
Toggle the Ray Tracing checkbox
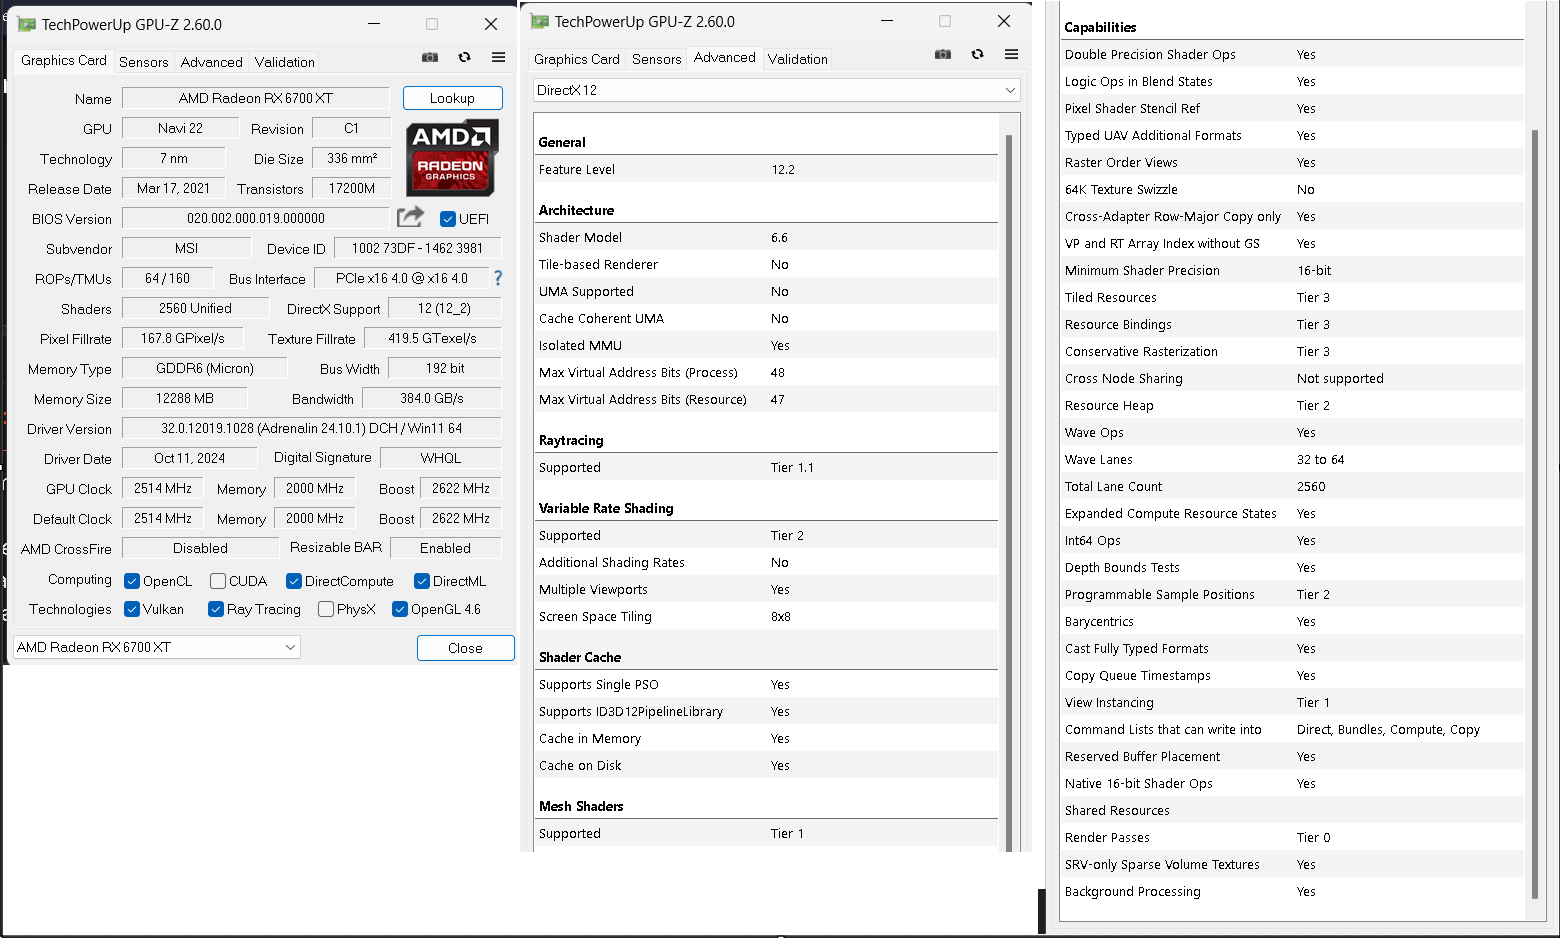[x=216, y=609]
